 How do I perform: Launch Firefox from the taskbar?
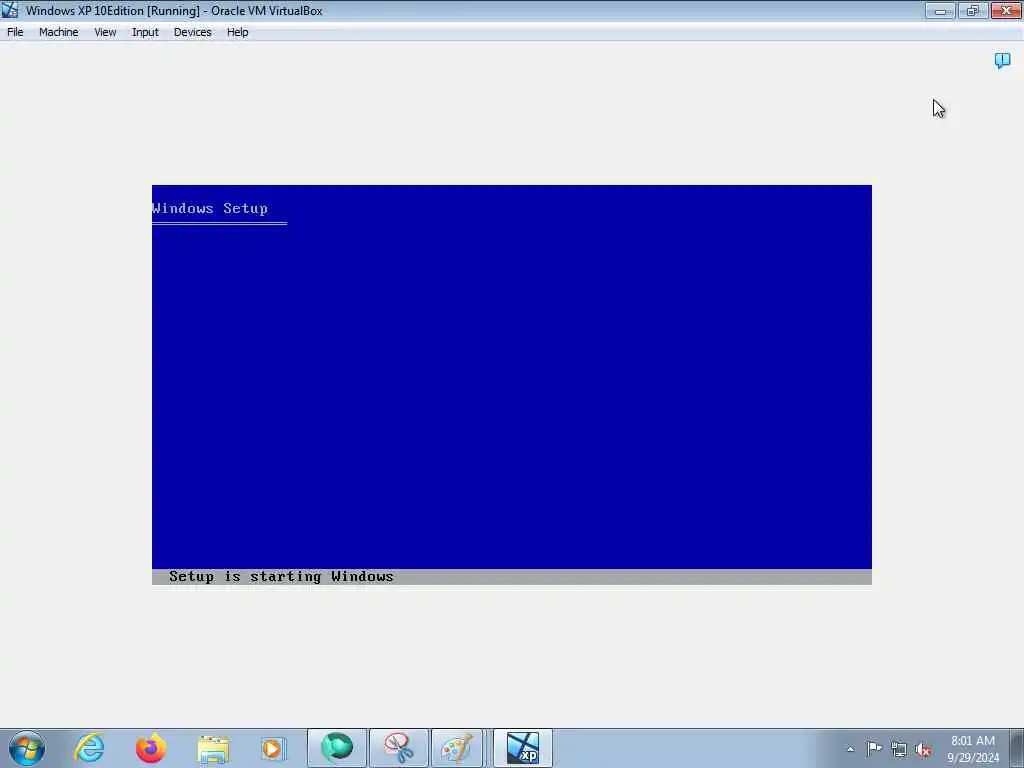(150, 748)
